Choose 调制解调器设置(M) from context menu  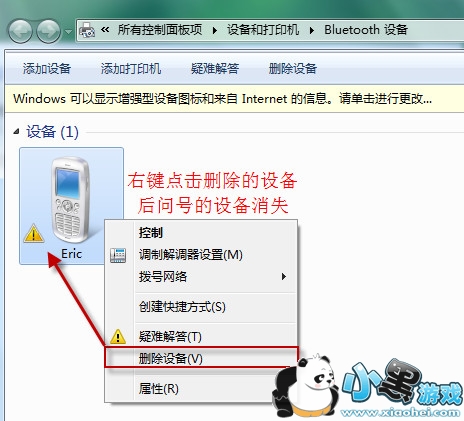click(191, 255)
